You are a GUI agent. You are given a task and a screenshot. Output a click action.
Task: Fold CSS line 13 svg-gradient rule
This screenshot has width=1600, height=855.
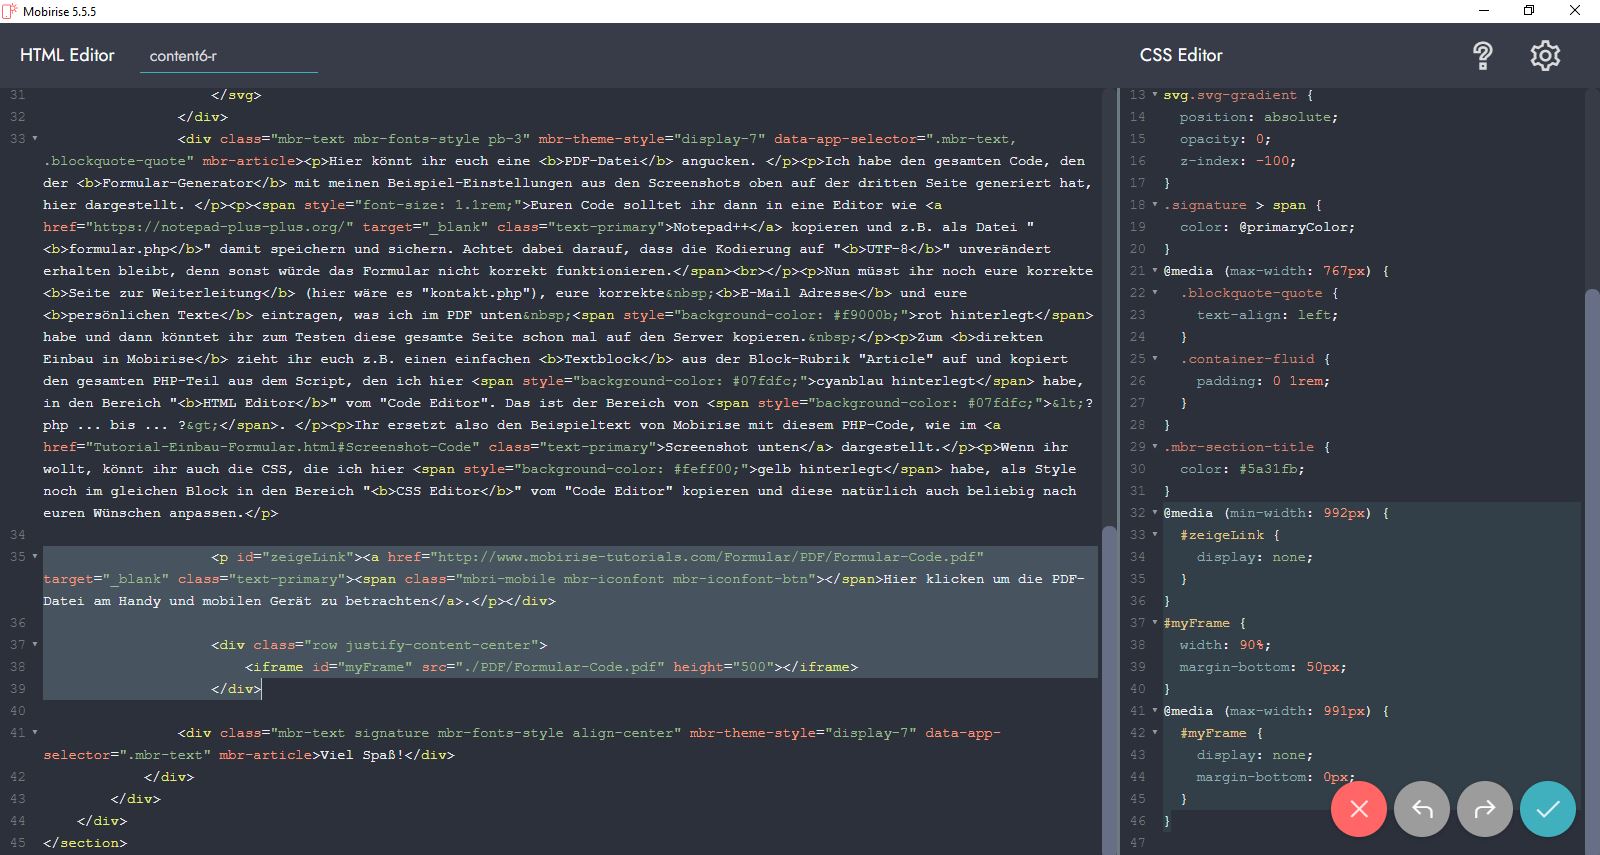point(1155,95)
